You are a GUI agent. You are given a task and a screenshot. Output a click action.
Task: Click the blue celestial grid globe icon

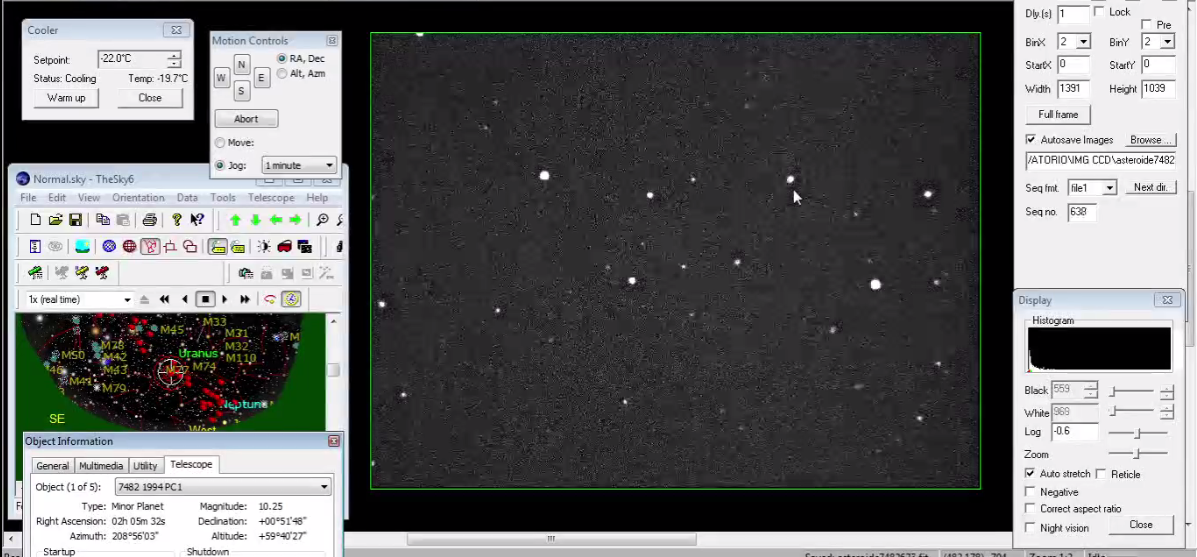pos(109,247)
